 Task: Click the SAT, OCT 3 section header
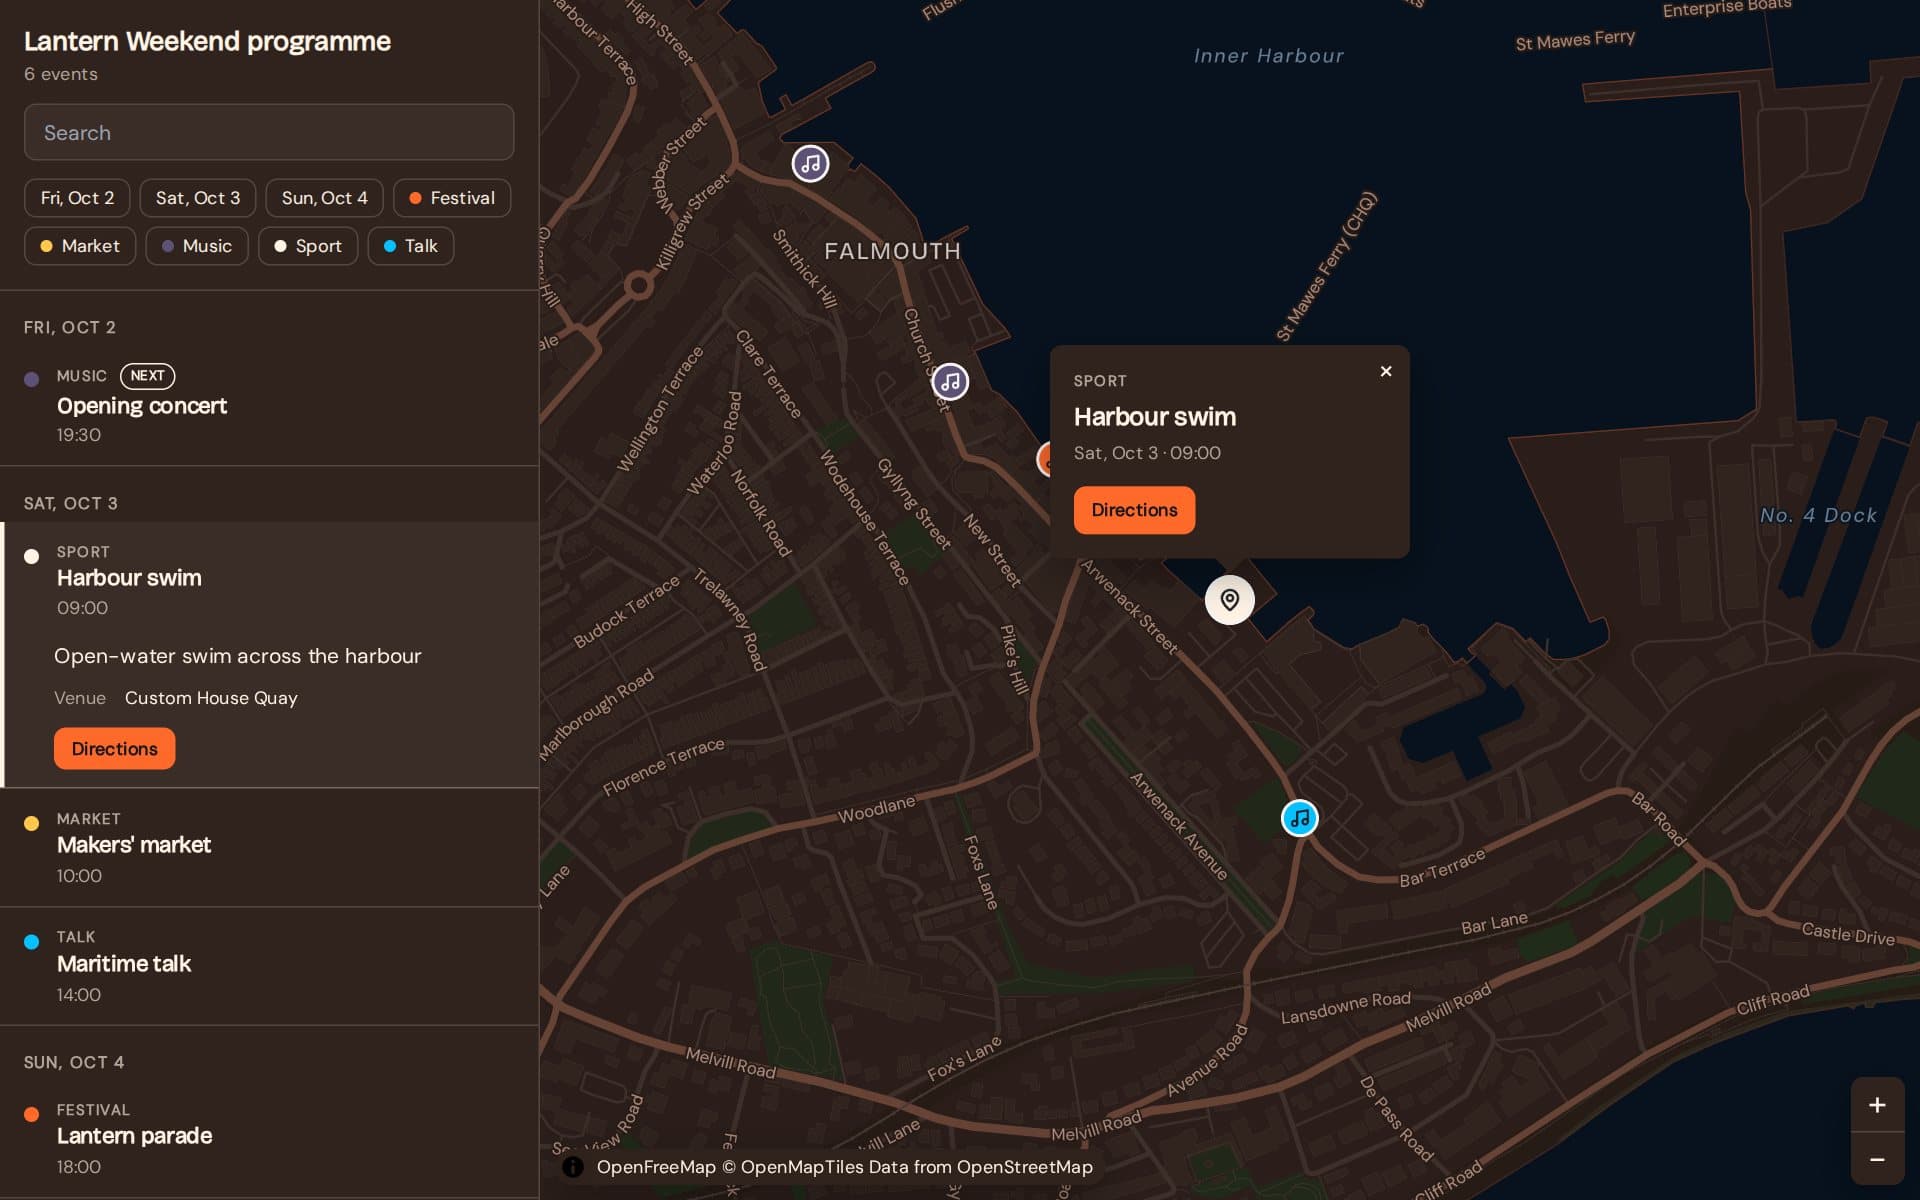click(x=71, y=503)
